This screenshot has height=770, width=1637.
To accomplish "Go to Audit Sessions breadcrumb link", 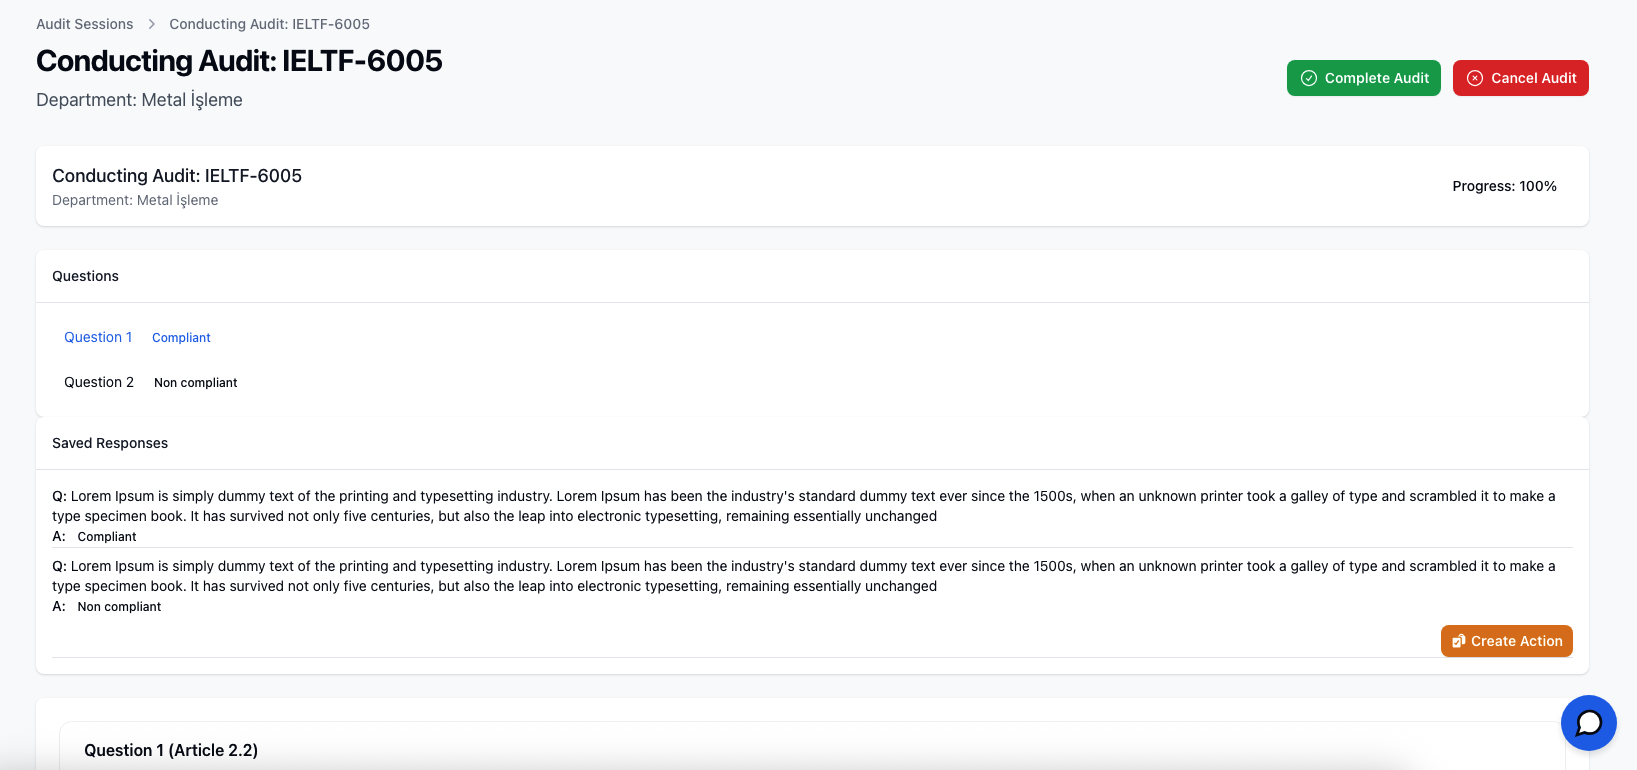I will tap(85, 24).
